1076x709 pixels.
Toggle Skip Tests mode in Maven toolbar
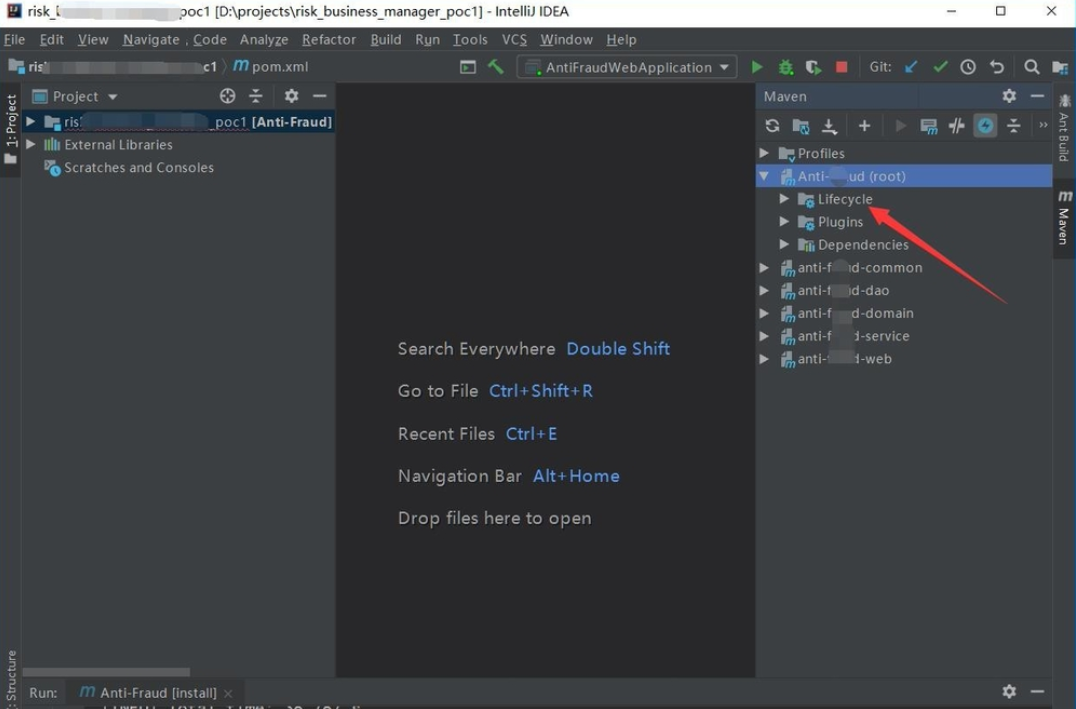point(986,126)
